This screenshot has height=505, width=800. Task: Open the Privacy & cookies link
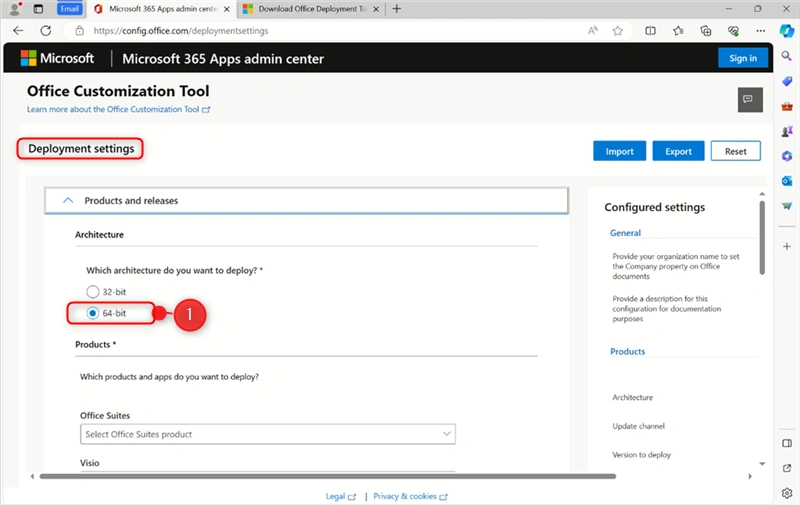(410, 496)
